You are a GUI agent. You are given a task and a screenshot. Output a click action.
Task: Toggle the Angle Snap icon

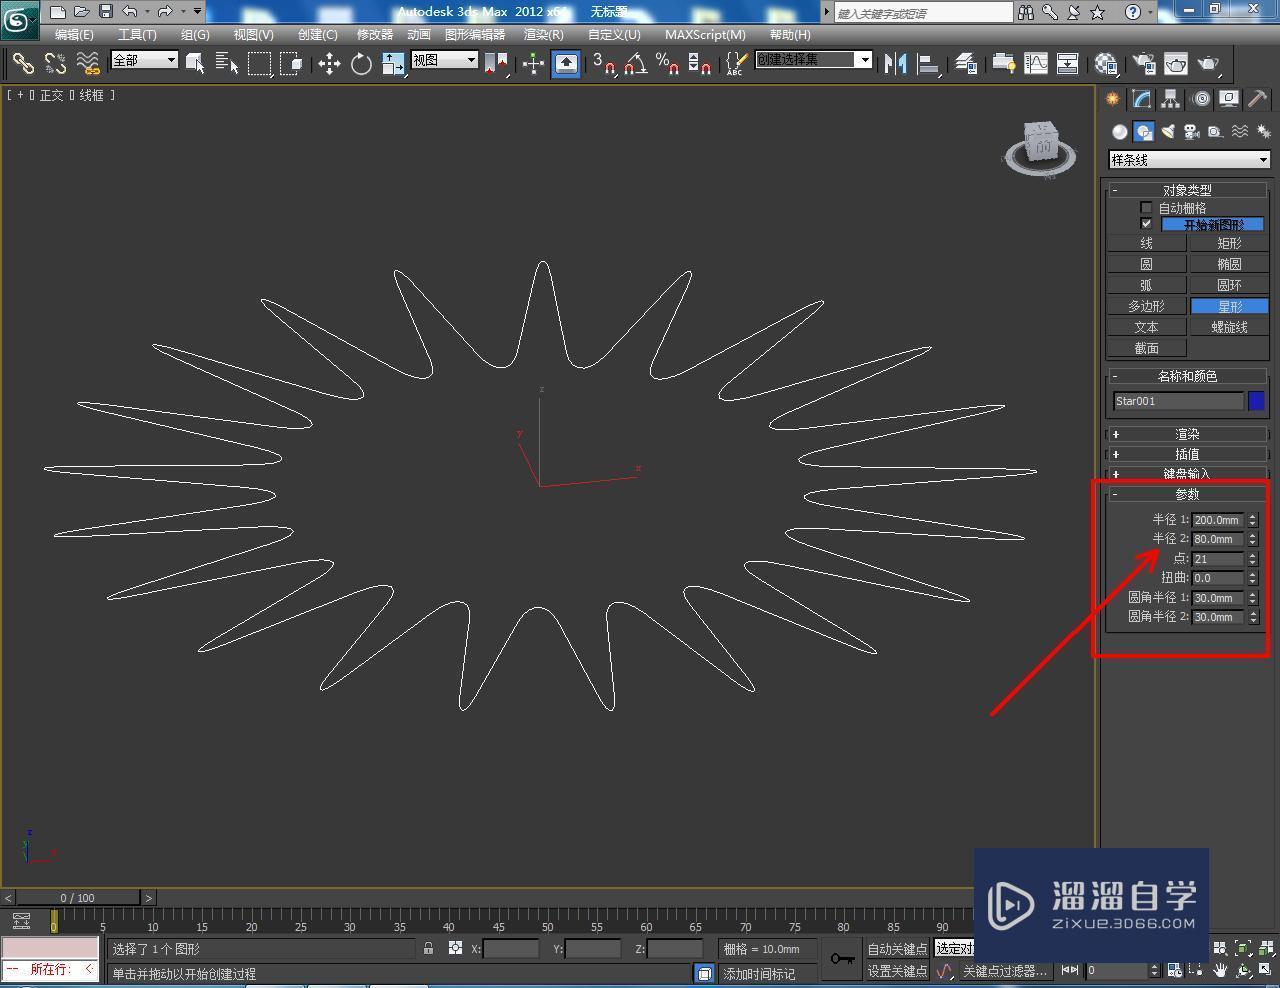(635, 64)
